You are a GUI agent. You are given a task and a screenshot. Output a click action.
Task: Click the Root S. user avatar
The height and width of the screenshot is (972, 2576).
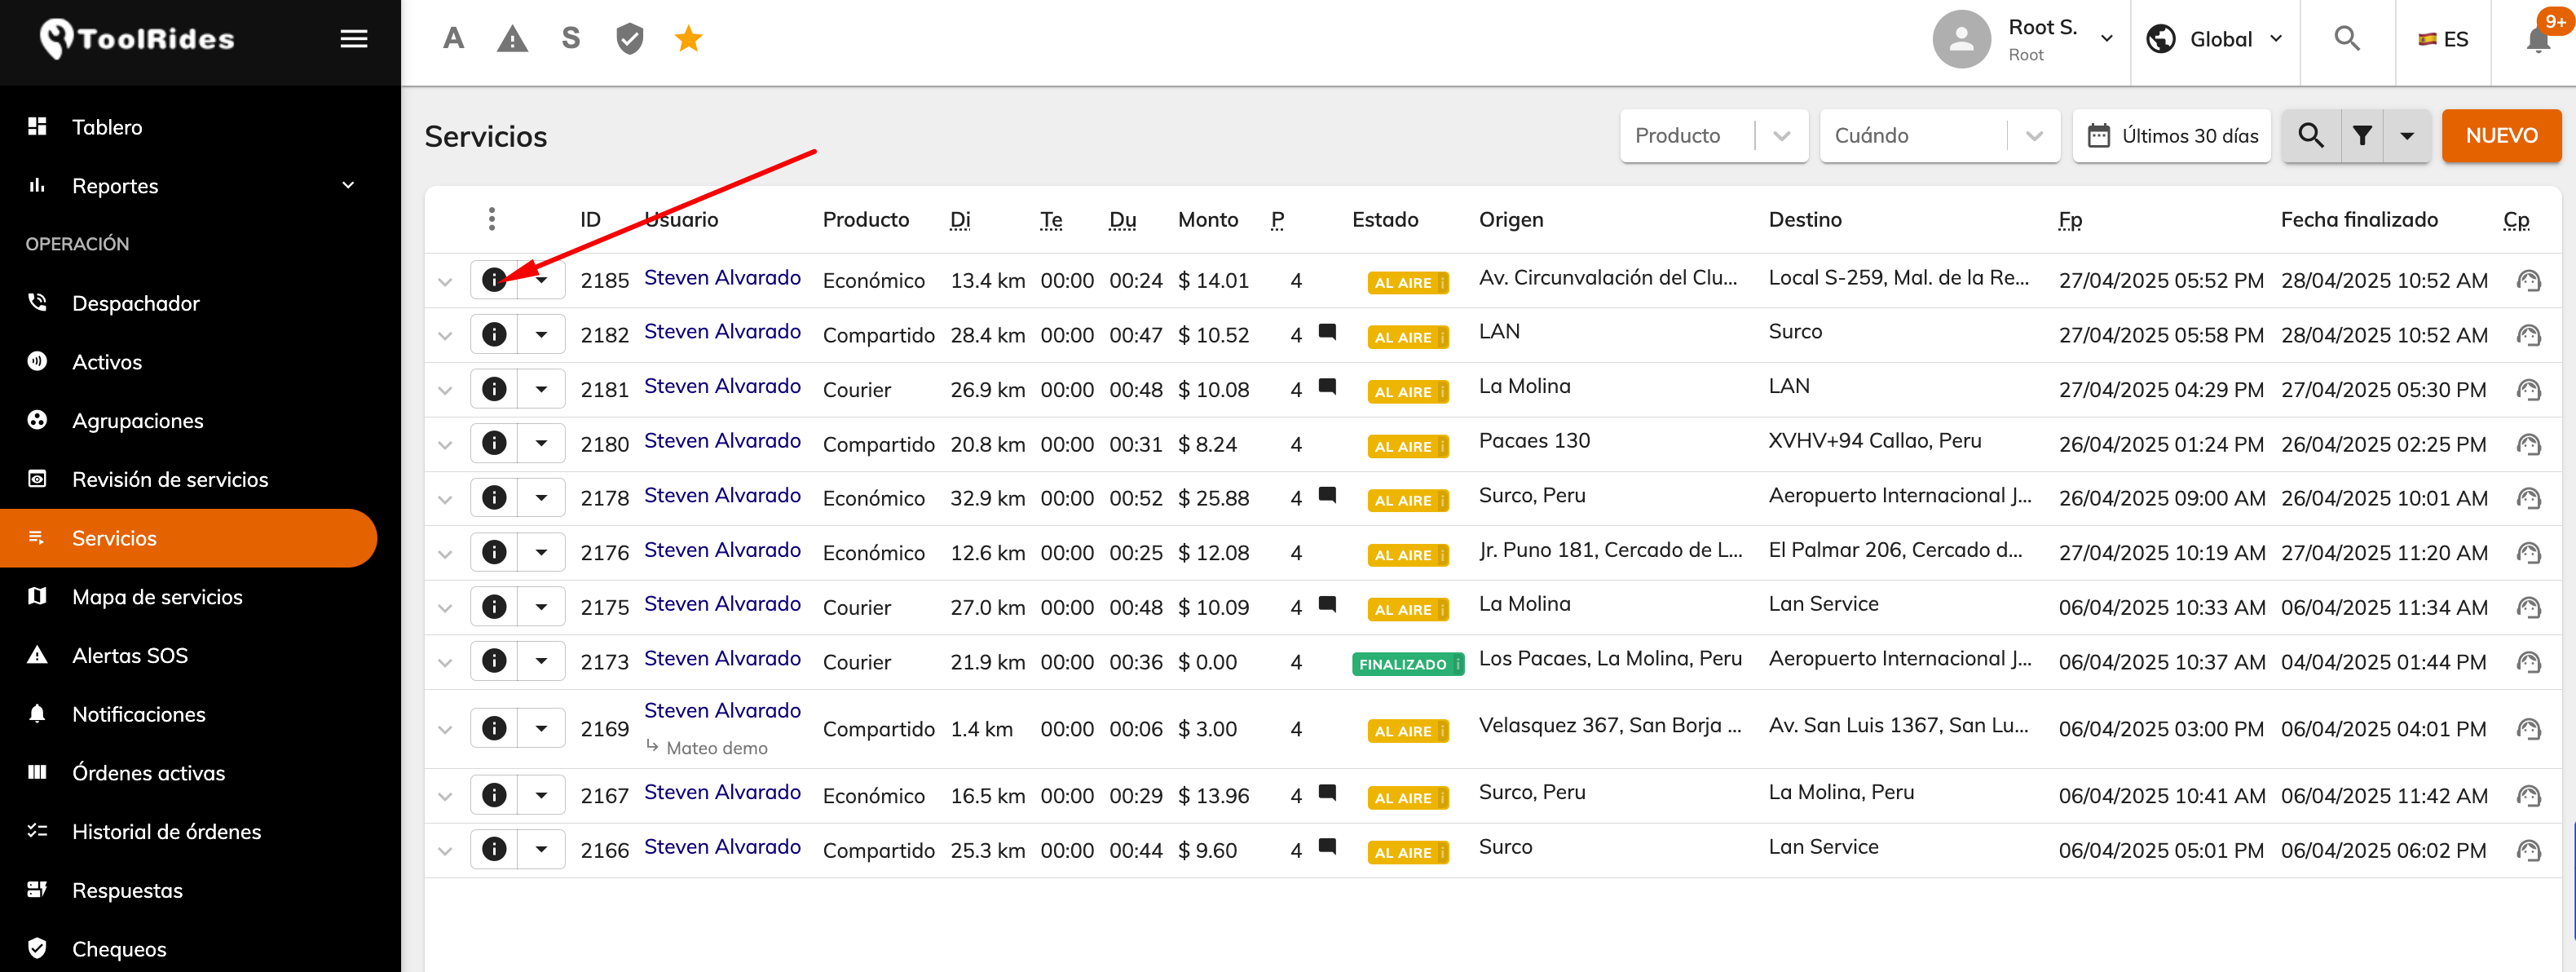pyautogui.click(x=1961, y=39)
